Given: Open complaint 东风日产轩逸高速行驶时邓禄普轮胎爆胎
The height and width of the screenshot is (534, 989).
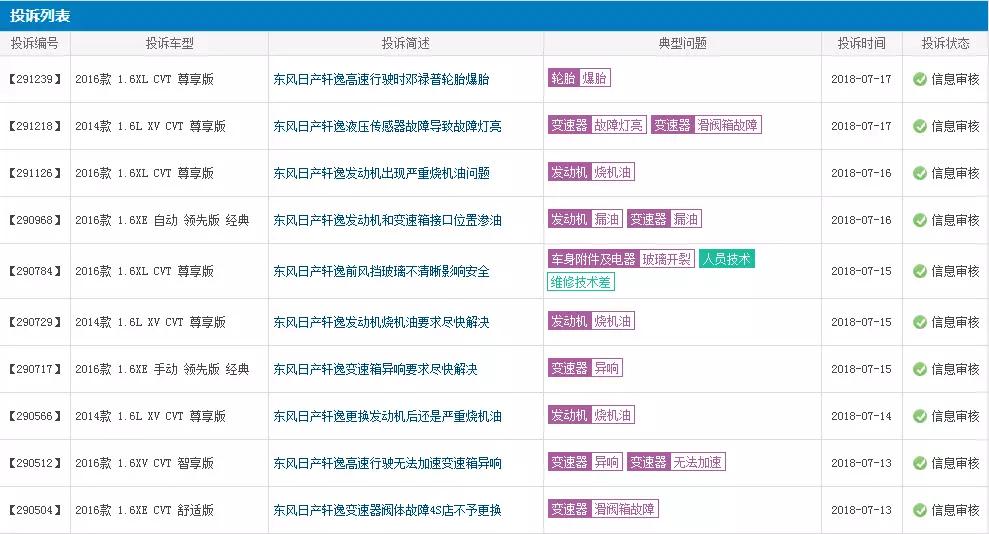Looking at the screenshot, I should [x=381, y=79].
